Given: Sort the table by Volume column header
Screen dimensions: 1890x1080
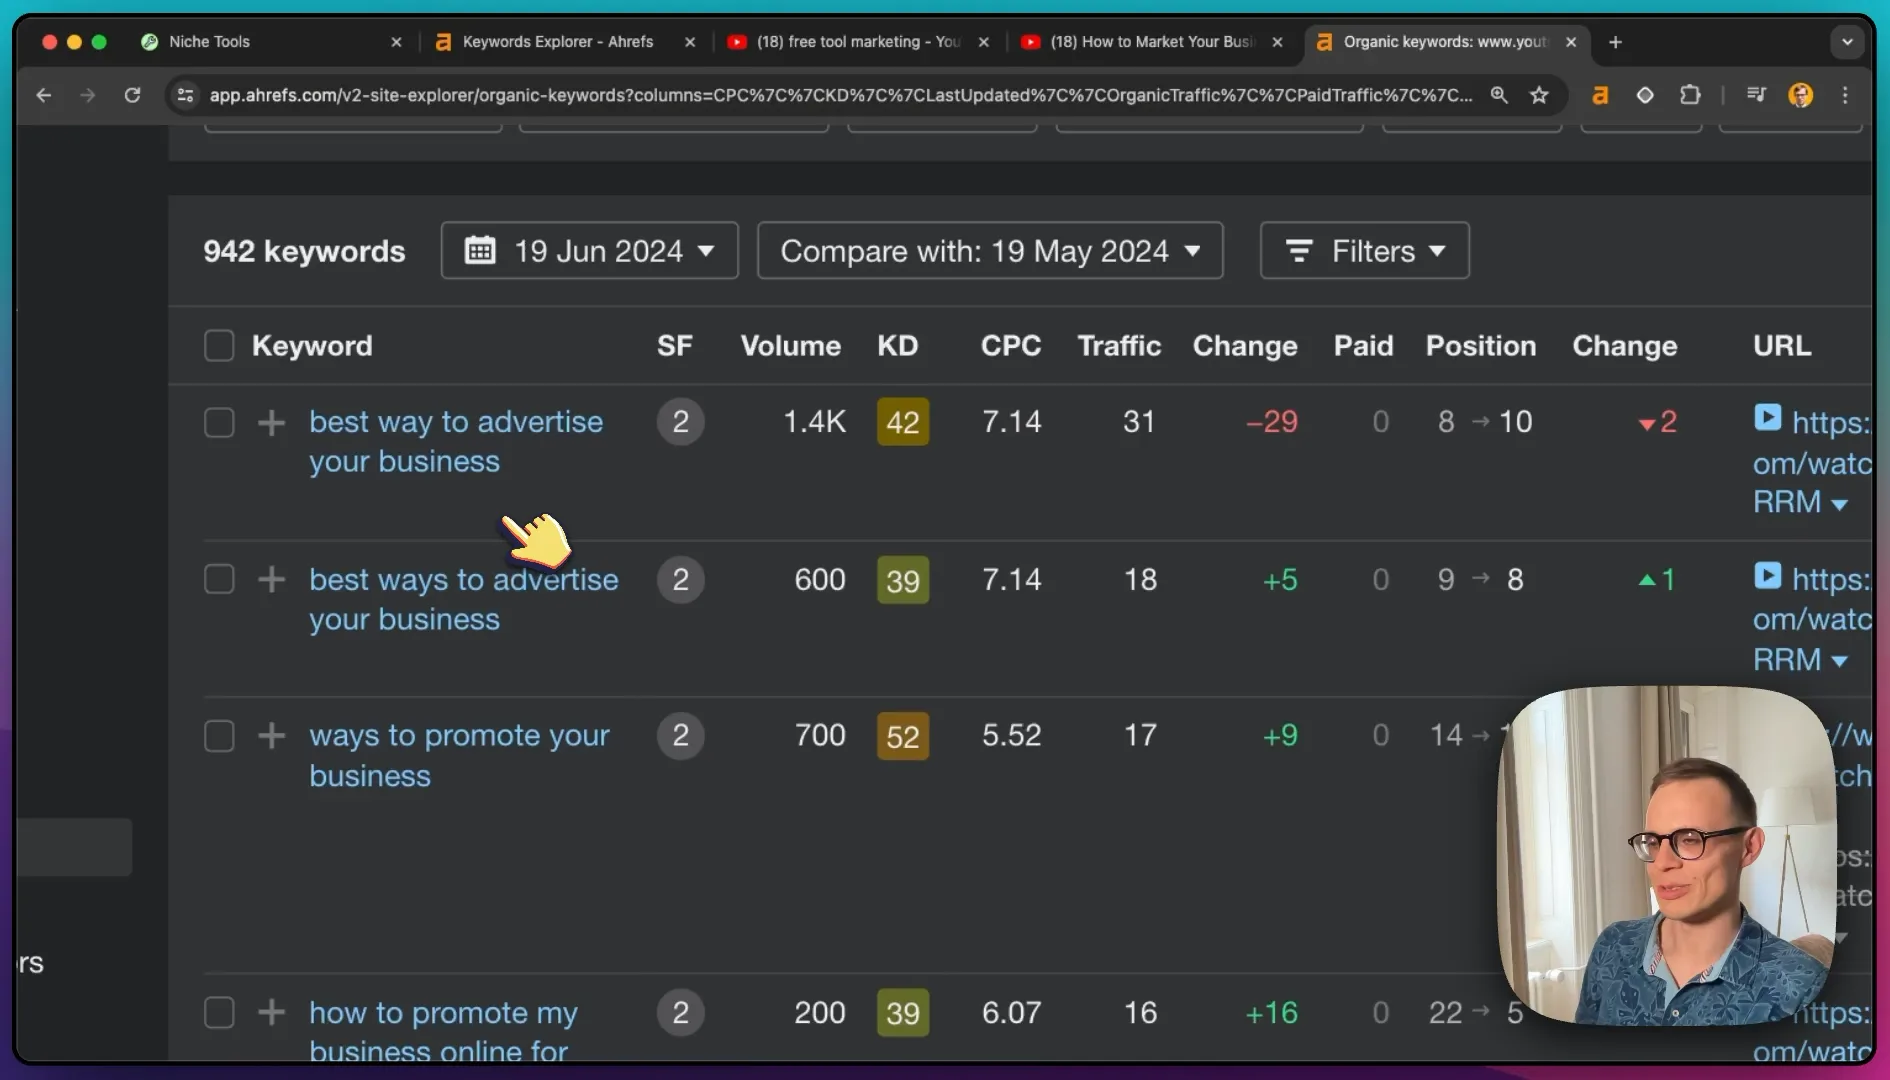Looking at the screenshot, I should 790,346.
